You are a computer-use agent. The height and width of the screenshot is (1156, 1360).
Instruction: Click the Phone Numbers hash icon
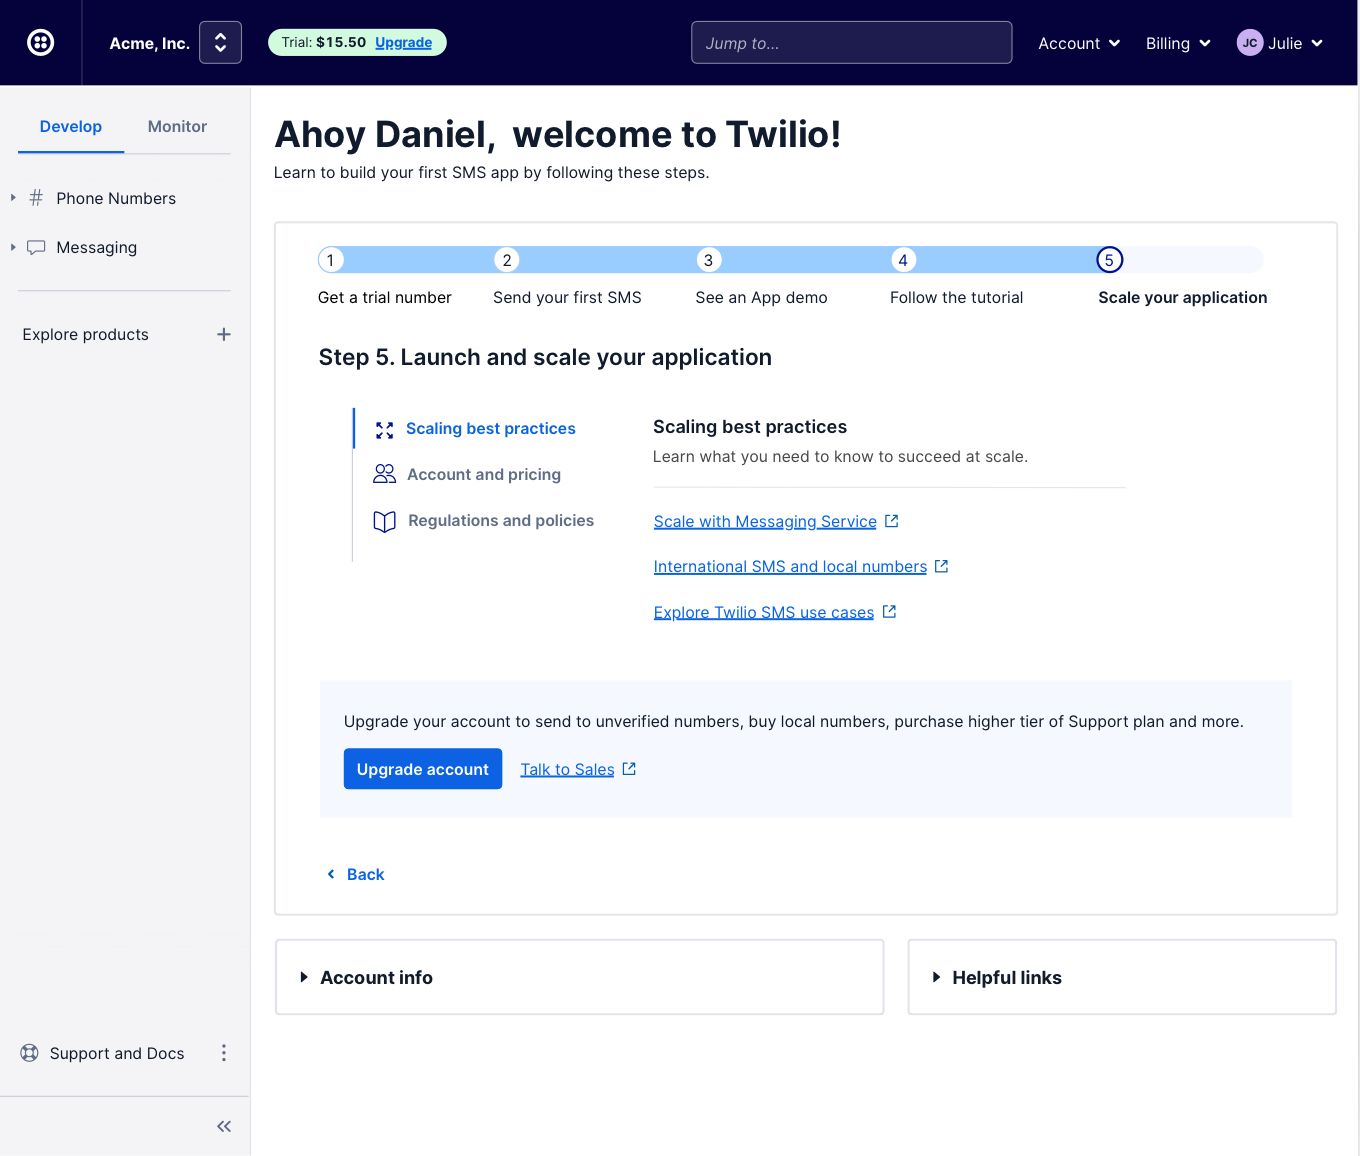(36, 198)
